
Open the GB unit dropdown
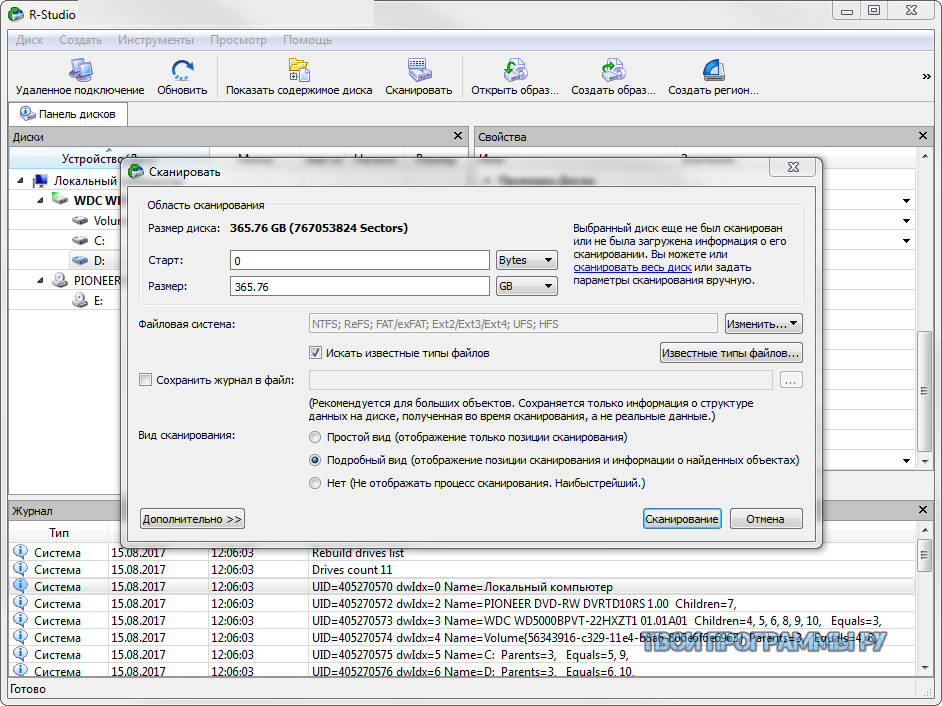pos(526,286)
